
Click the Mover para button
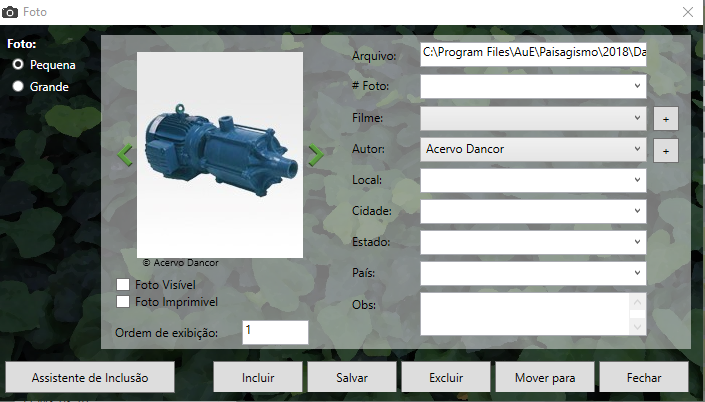coord(545,378)
